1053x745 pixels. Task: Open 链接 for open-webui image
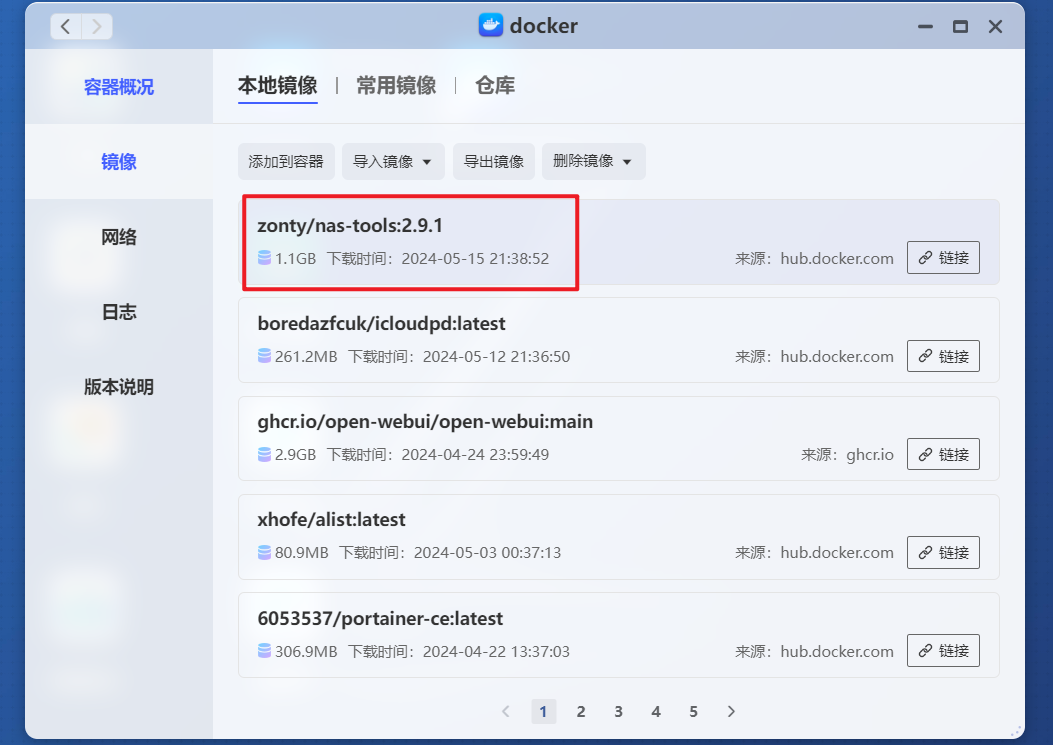943,454
